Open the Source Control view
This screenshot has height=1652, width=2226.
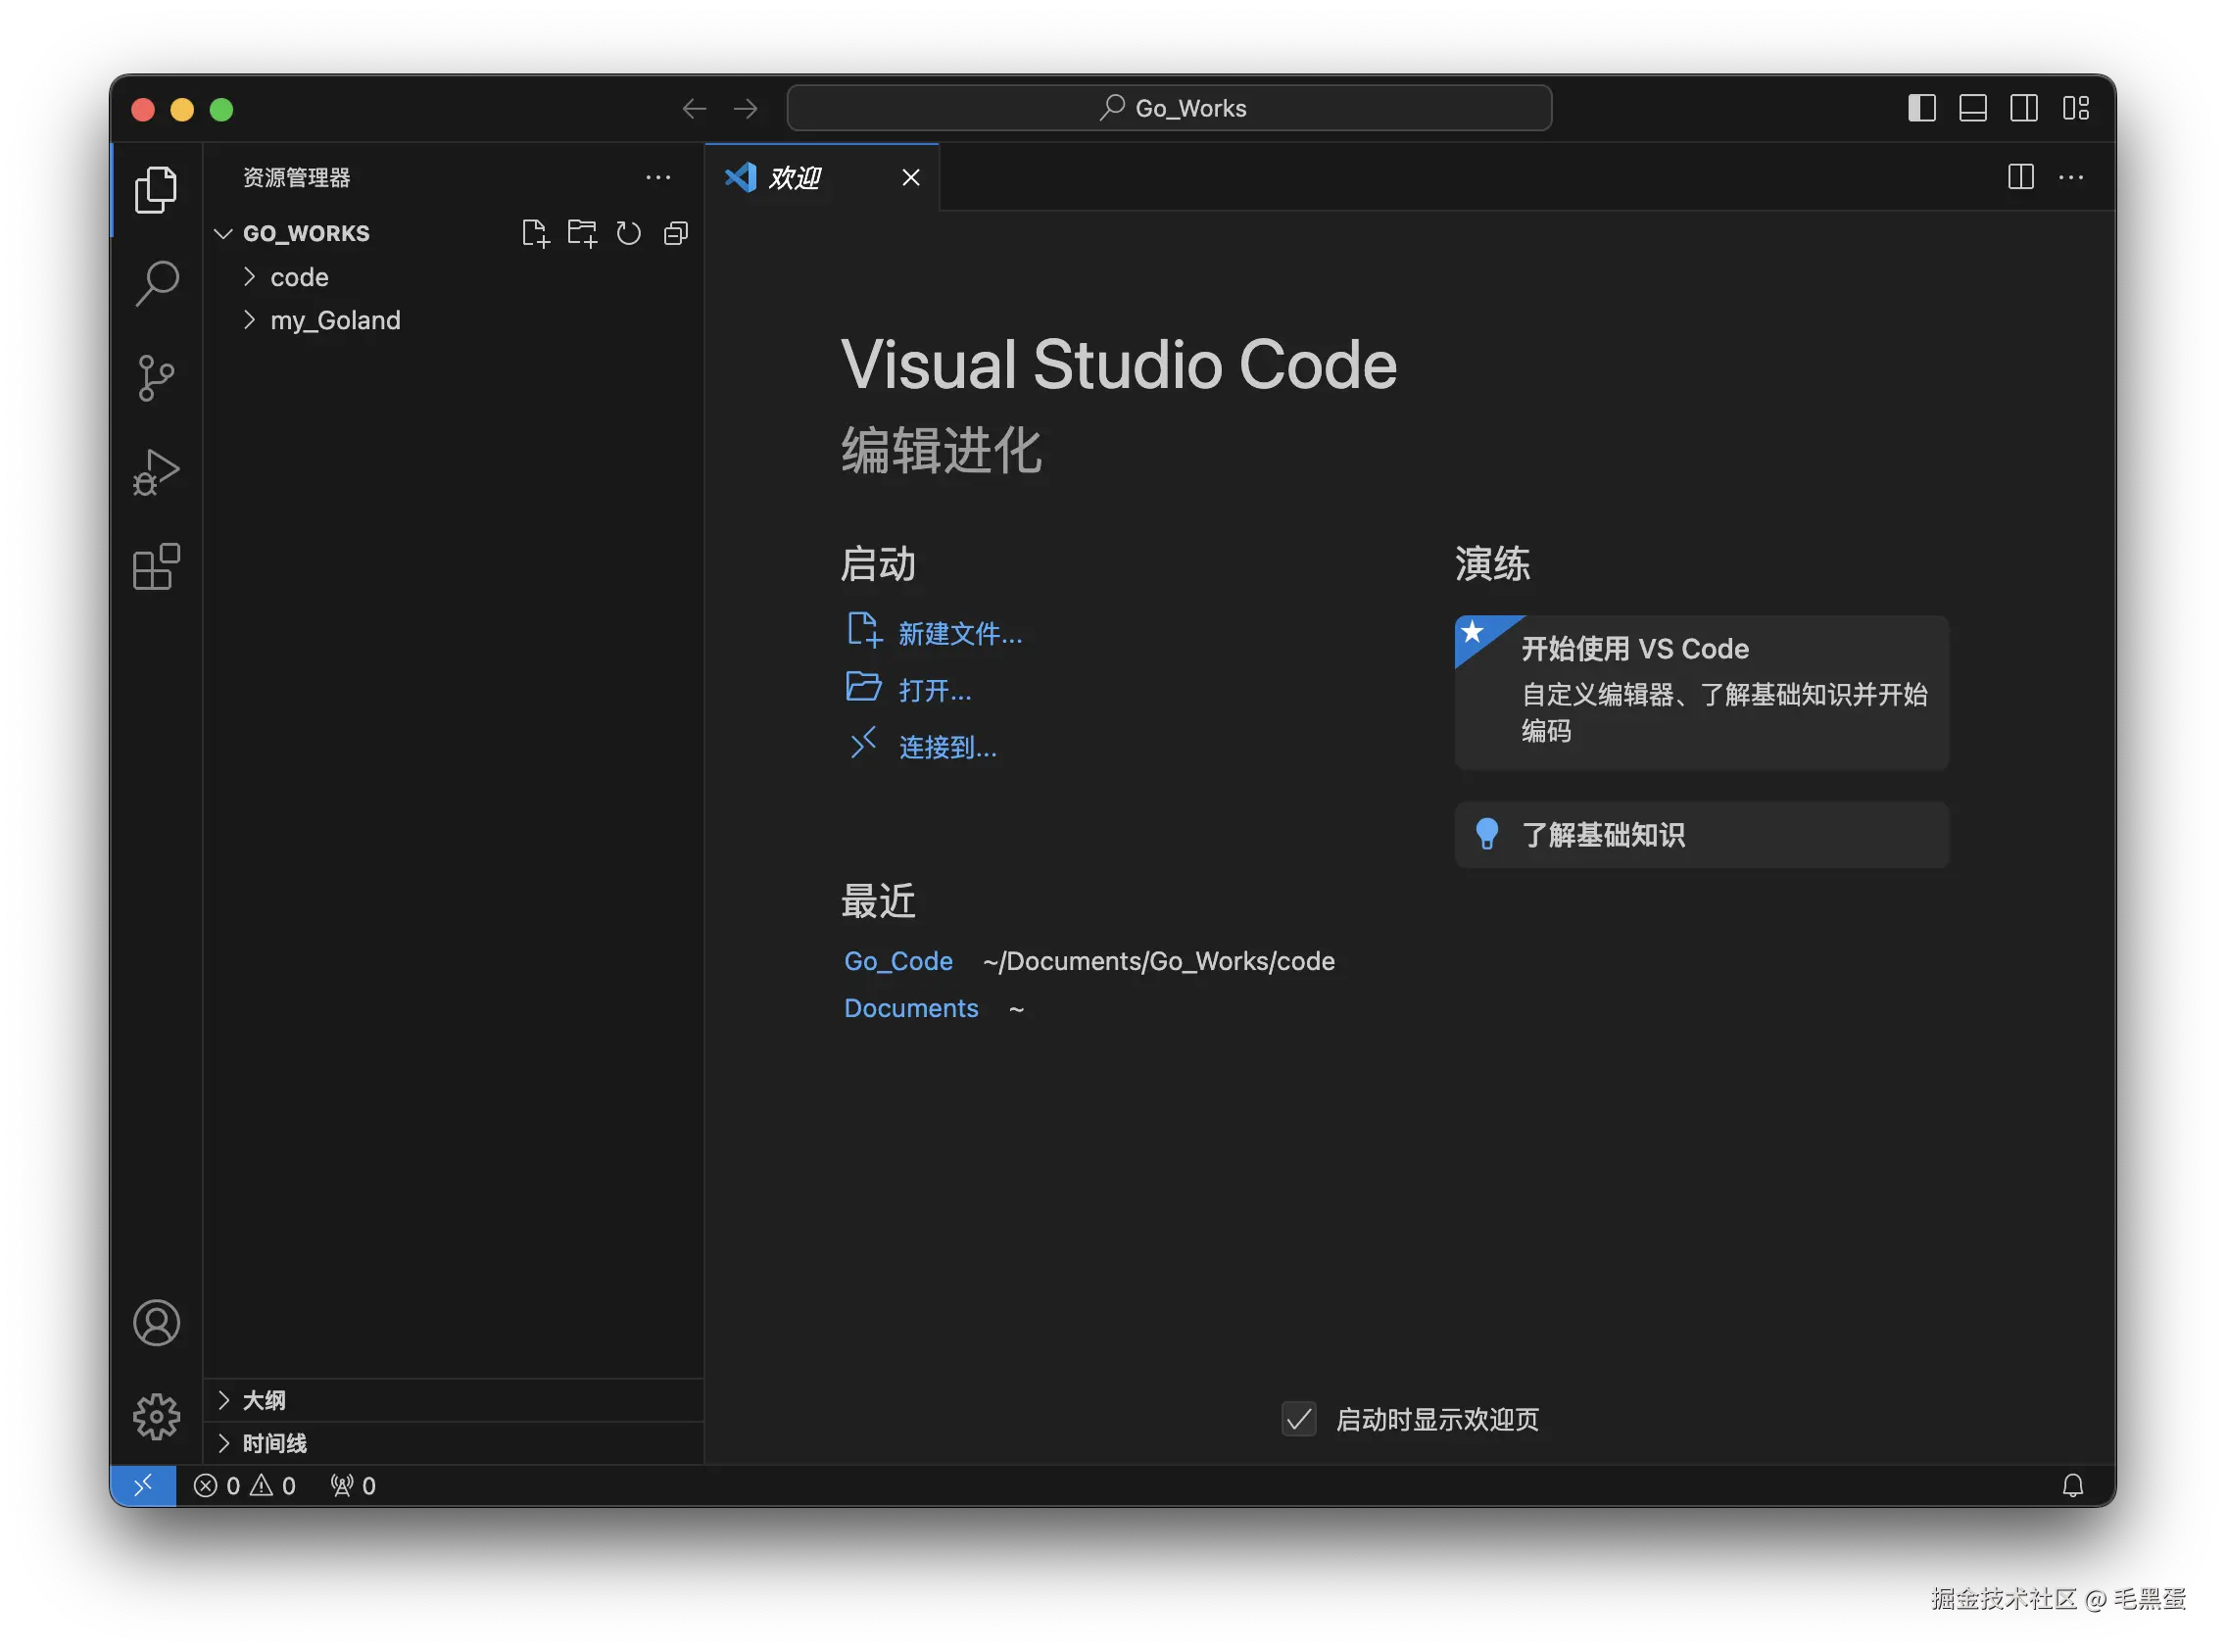coord(156,378)
